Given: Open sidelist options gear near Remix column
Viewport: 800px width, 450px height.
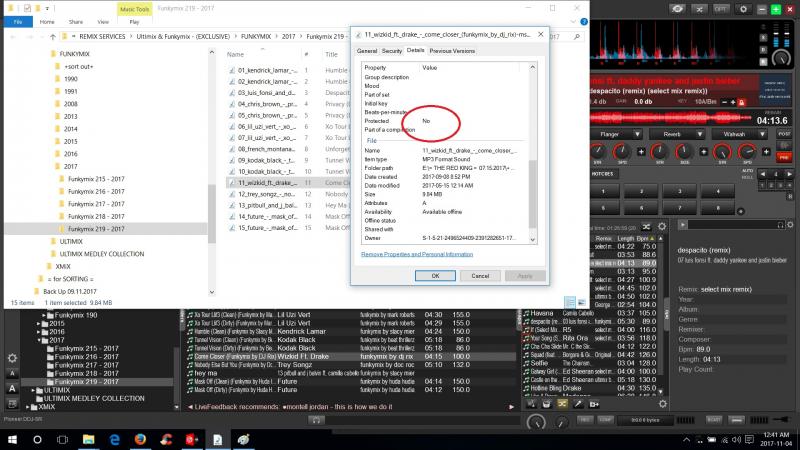Looking at the screenshot, I should [x=662, y=227].
